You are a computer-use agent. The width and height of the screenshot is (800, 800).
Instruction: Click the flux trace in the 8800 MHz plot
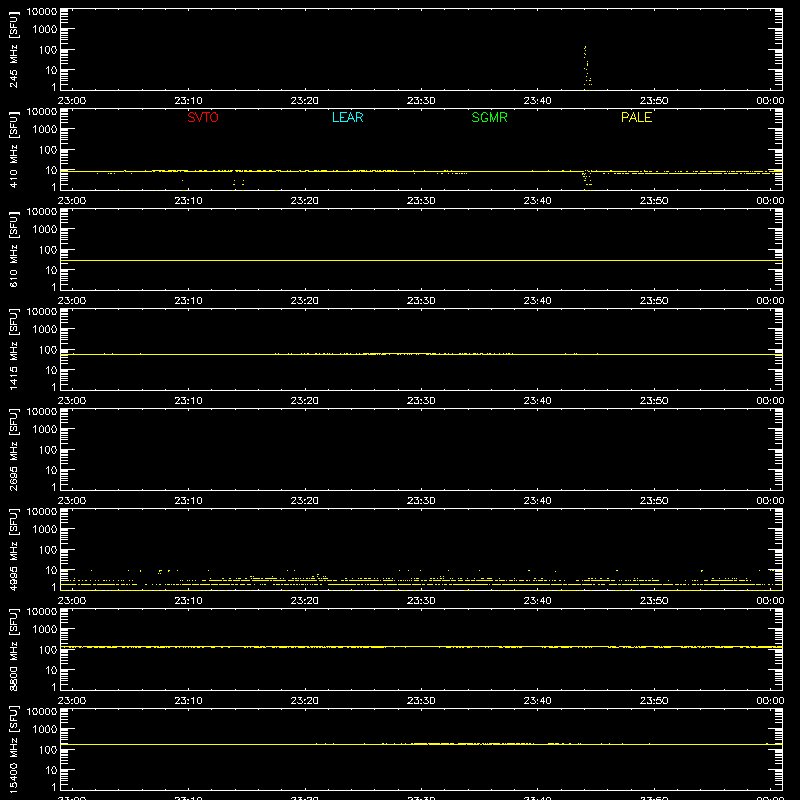click(x=421, y=647)
